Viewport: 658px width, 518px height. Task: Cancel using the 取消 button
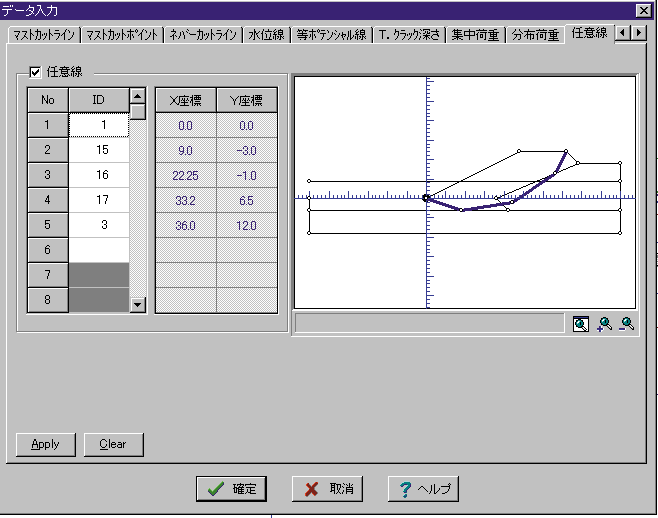click(328, 489)
